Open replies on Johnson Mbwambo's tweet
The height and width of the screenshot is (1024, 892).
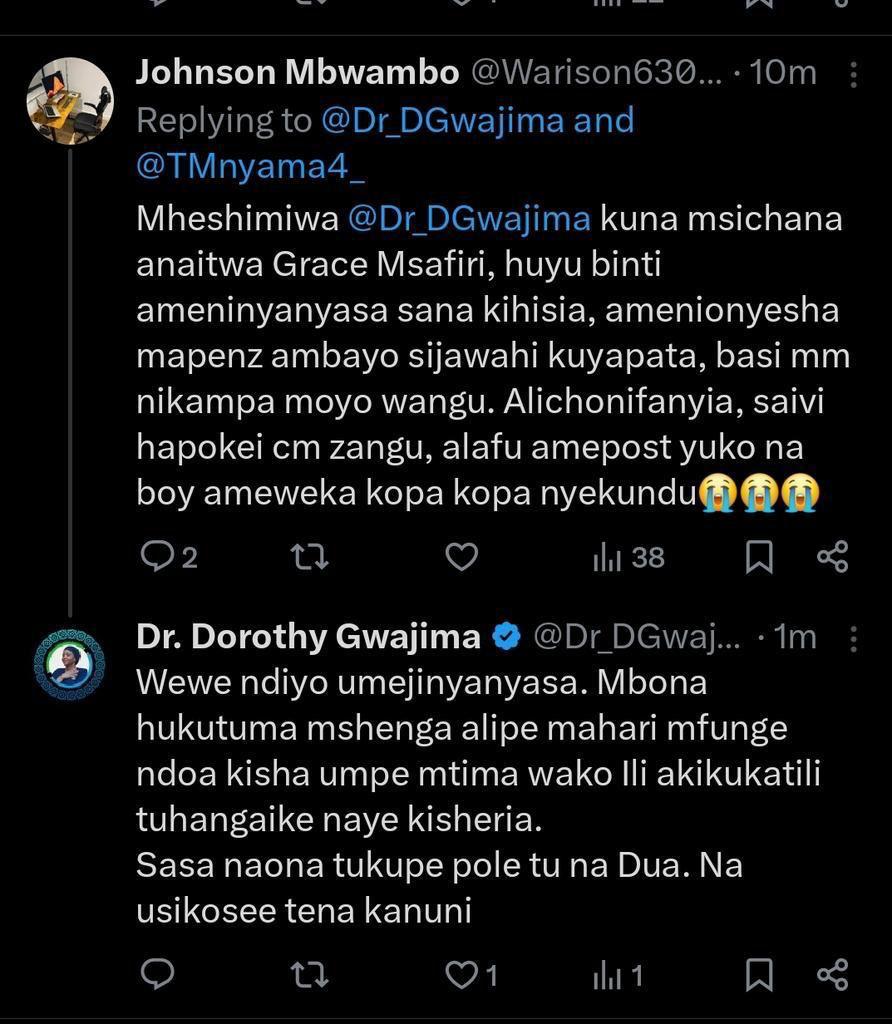(x=168, y=557)
